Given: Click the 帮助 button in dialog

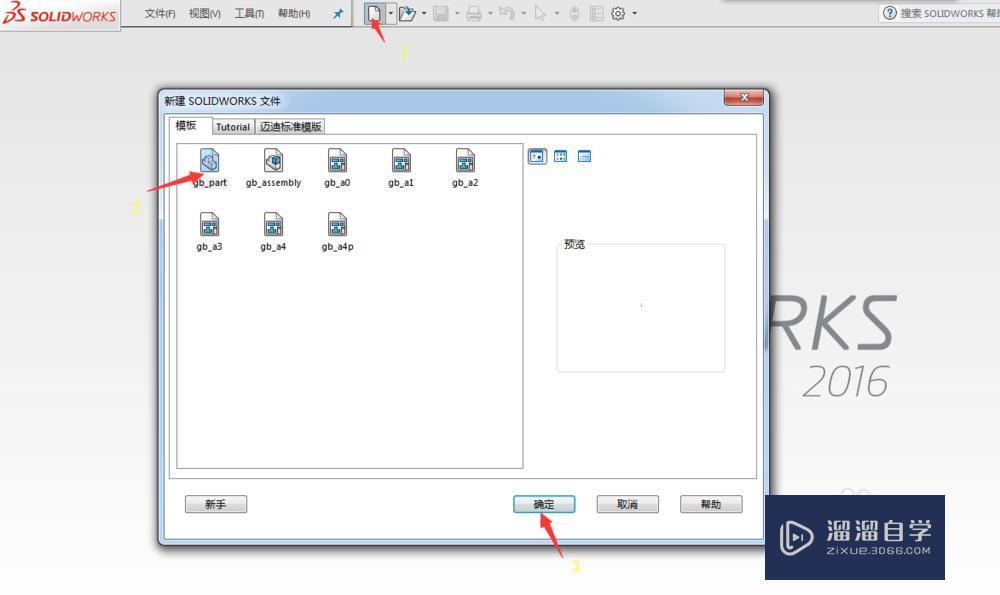Looking at the screenshot, I should [711, 504].
